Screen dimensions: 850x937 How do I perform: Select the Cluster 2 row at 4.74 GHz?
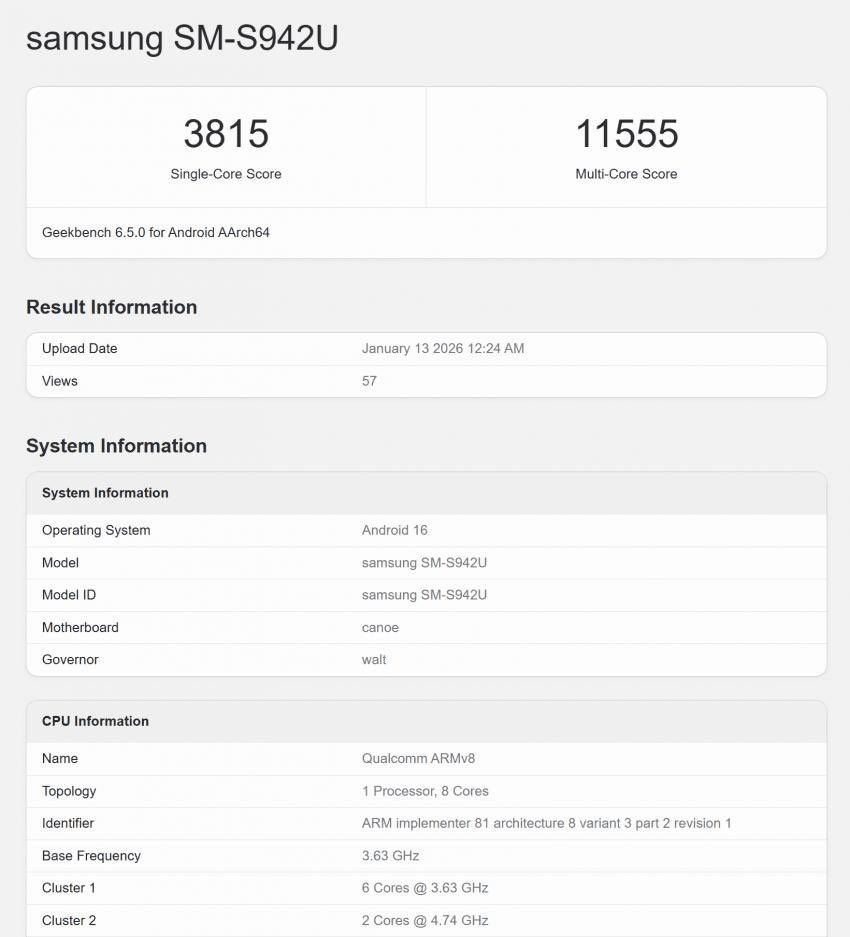pyautogui.click(x=425, y=920)
